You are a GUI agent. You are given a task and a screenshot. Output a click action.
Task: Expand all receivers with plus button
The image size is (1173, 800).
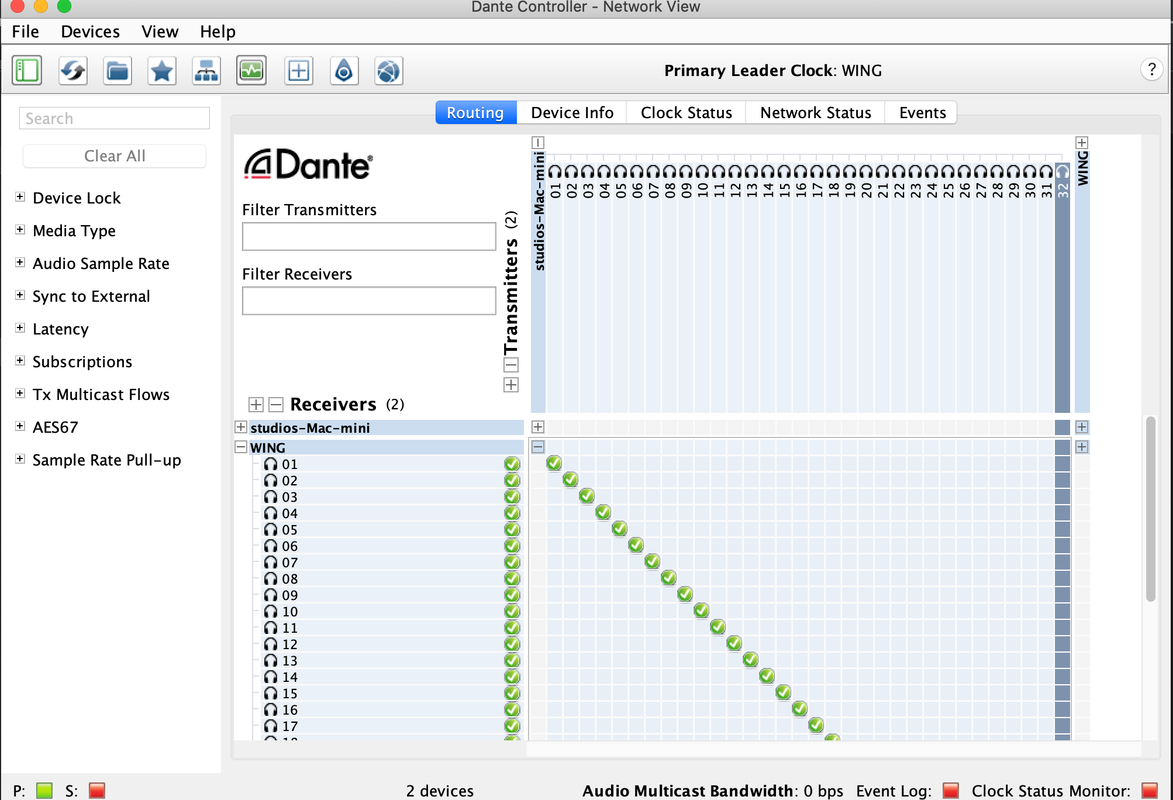(x=256, y=404)
